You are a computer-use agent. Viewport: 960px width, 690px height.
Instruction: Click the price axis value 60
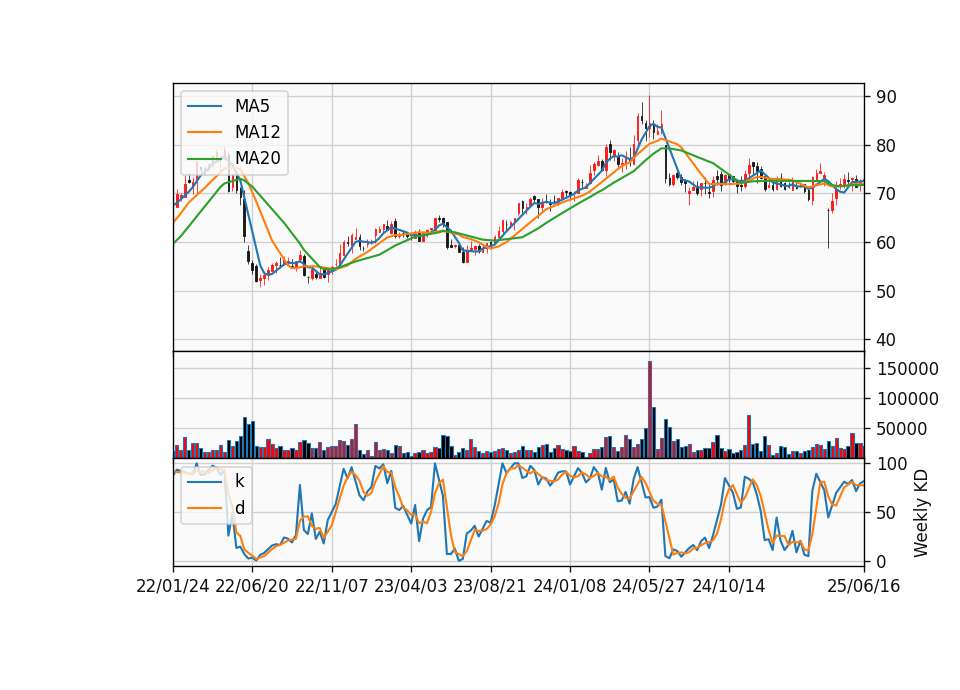tap(886, 243)
